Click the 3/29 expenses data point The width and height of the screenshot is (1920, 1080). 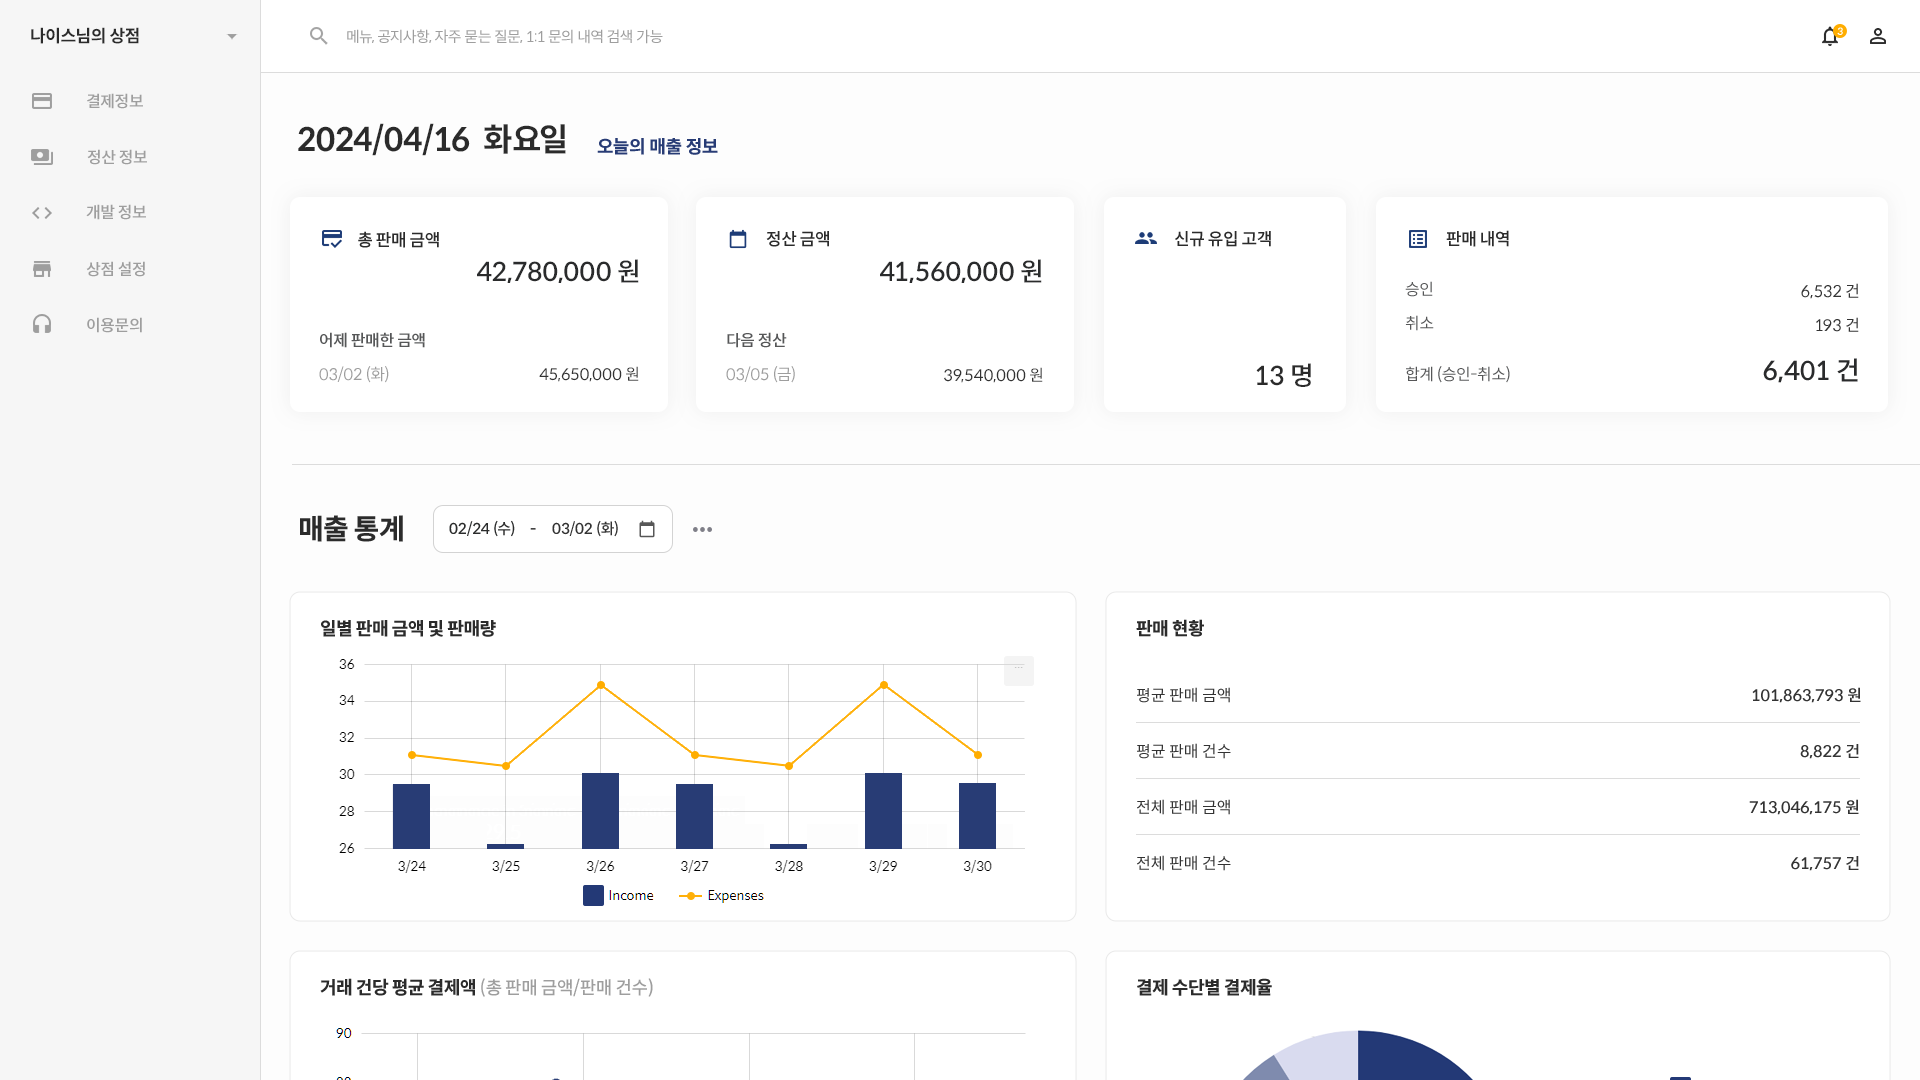(x=884, y=685)
